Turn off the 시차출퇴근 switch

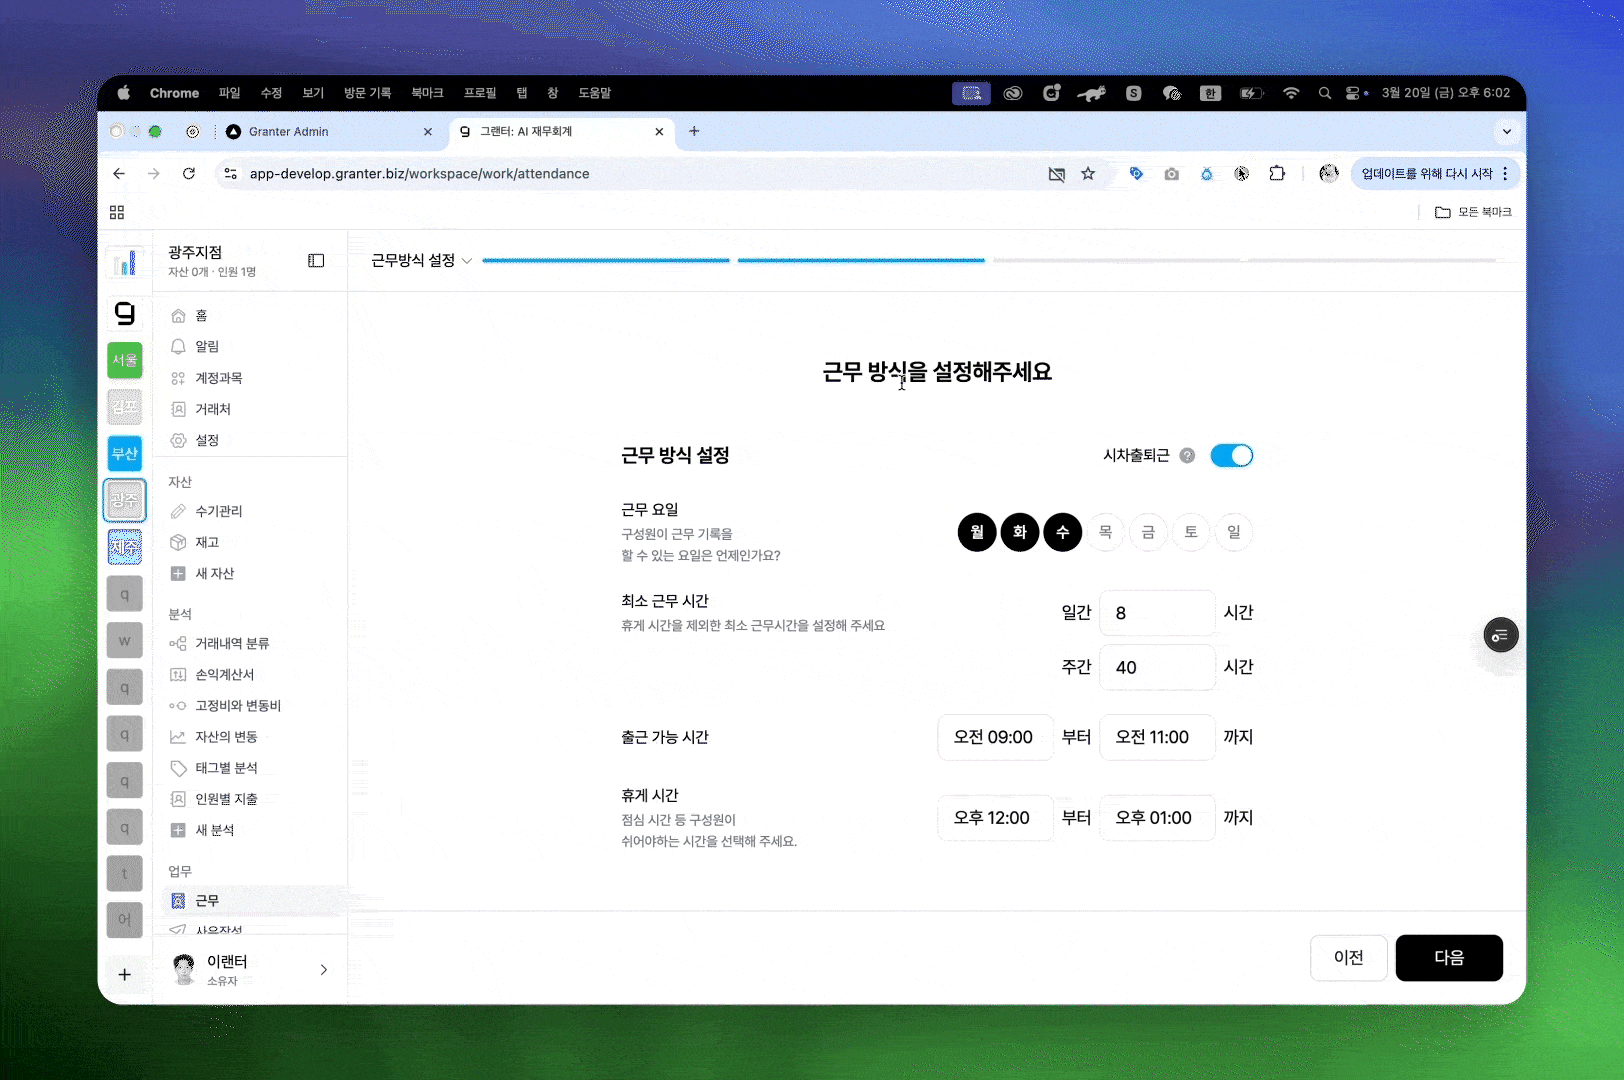coord(1231,456)
